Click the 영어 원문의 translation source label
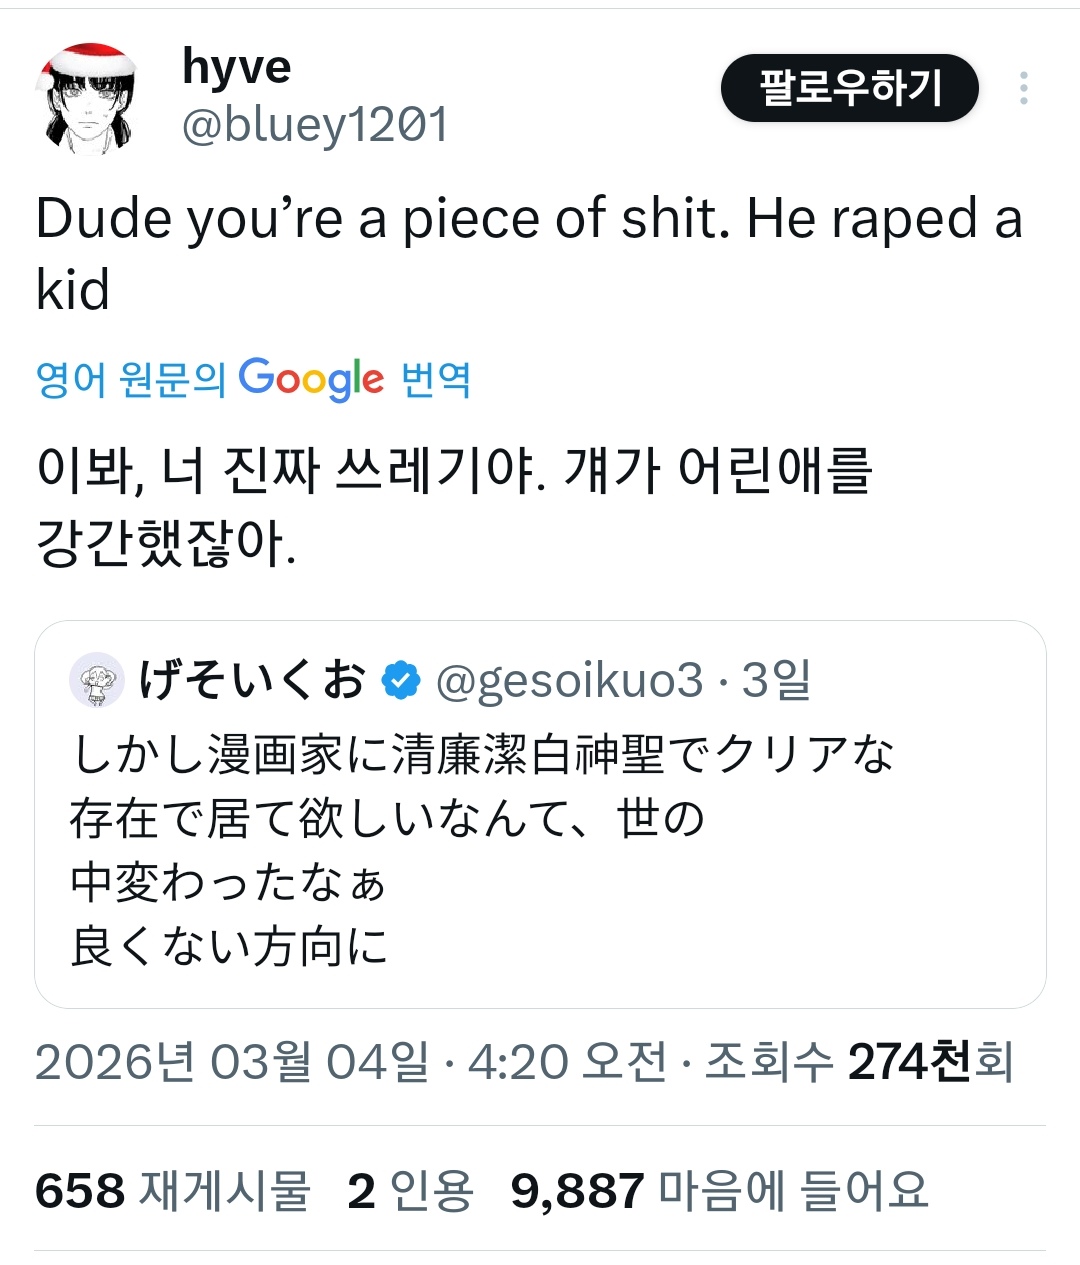The image size is (1080, 1265). 131,379
